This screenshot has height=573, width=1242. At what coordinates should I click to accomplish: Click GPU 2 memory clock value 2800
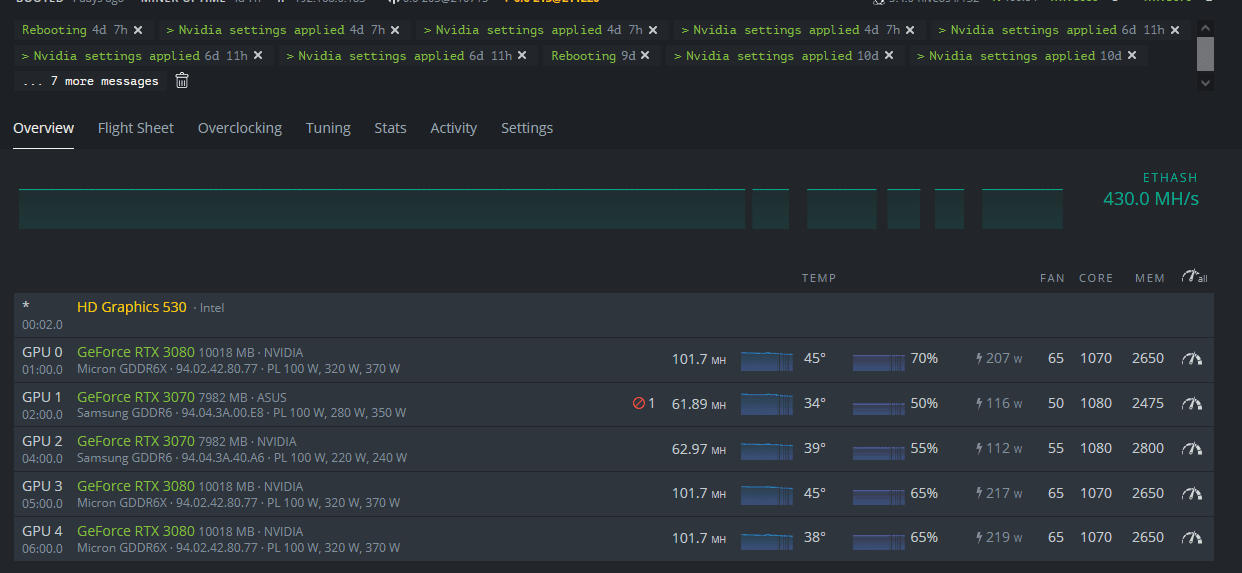pyautogui.click(x=1148, y=448)
